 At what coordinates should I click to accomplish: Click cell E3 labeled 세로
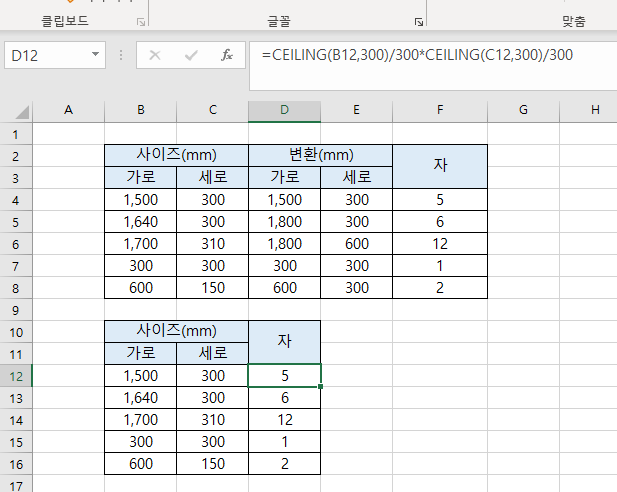click(357, 177)
